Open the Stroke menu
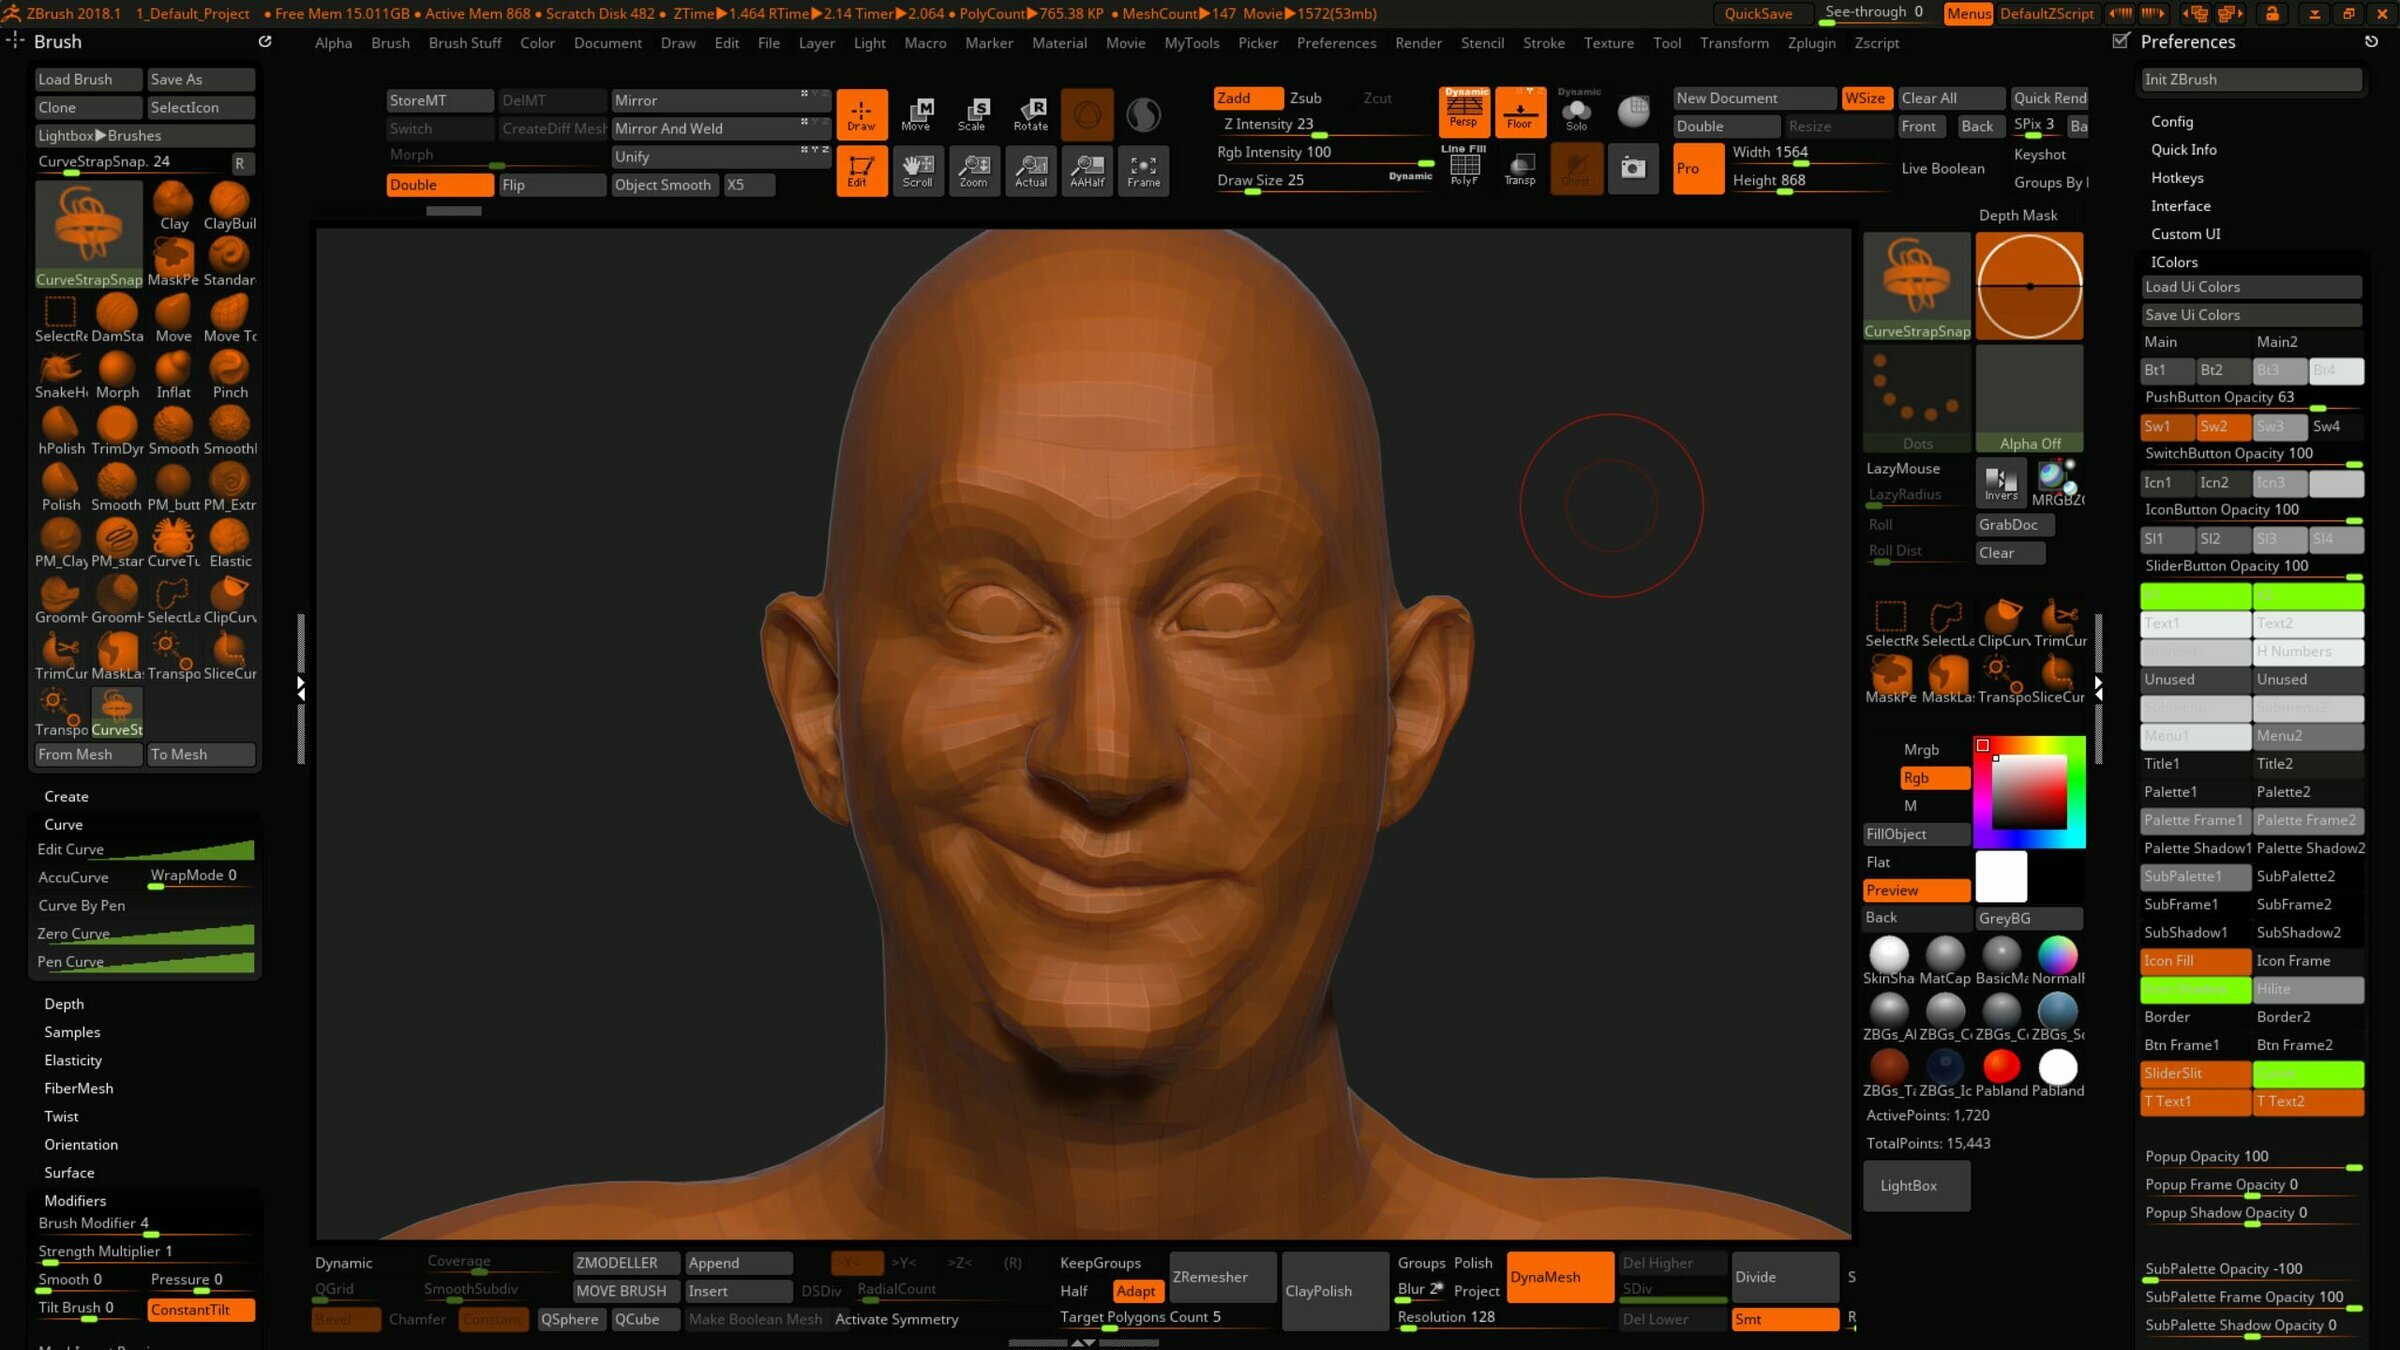This screenshot has height=1350, width=2400. pos(1543,43)
